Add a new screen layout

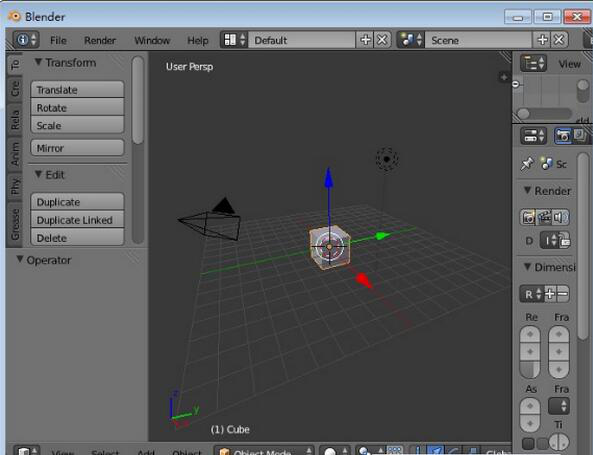[365, 40]
